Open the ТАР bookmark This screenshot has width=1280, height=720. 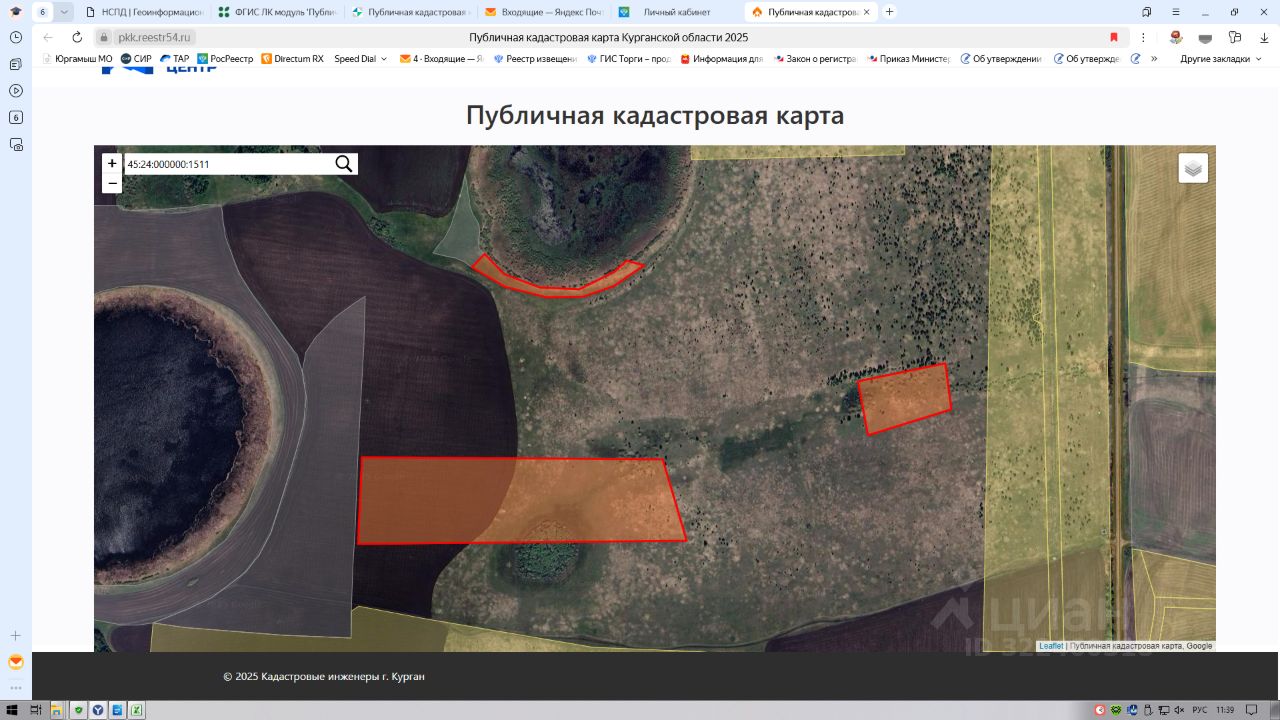(x=174, y=59)
